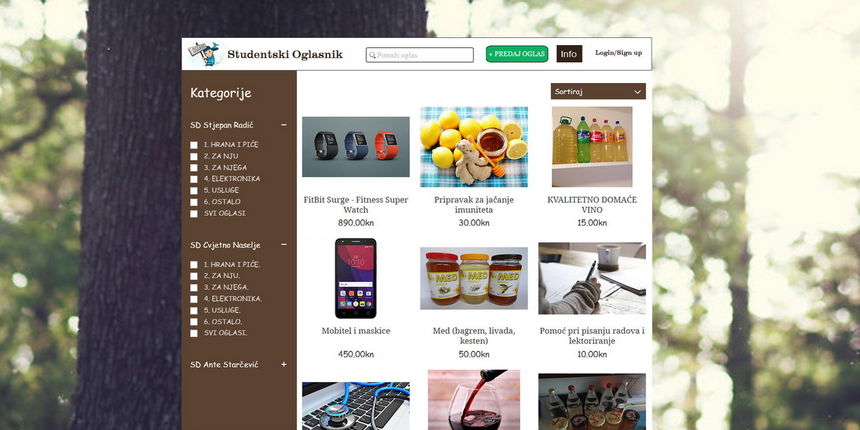Click the Med (bagrem, livada, kesten) title
The width and height of the screenshot is (860, 430).
[474, 336]
